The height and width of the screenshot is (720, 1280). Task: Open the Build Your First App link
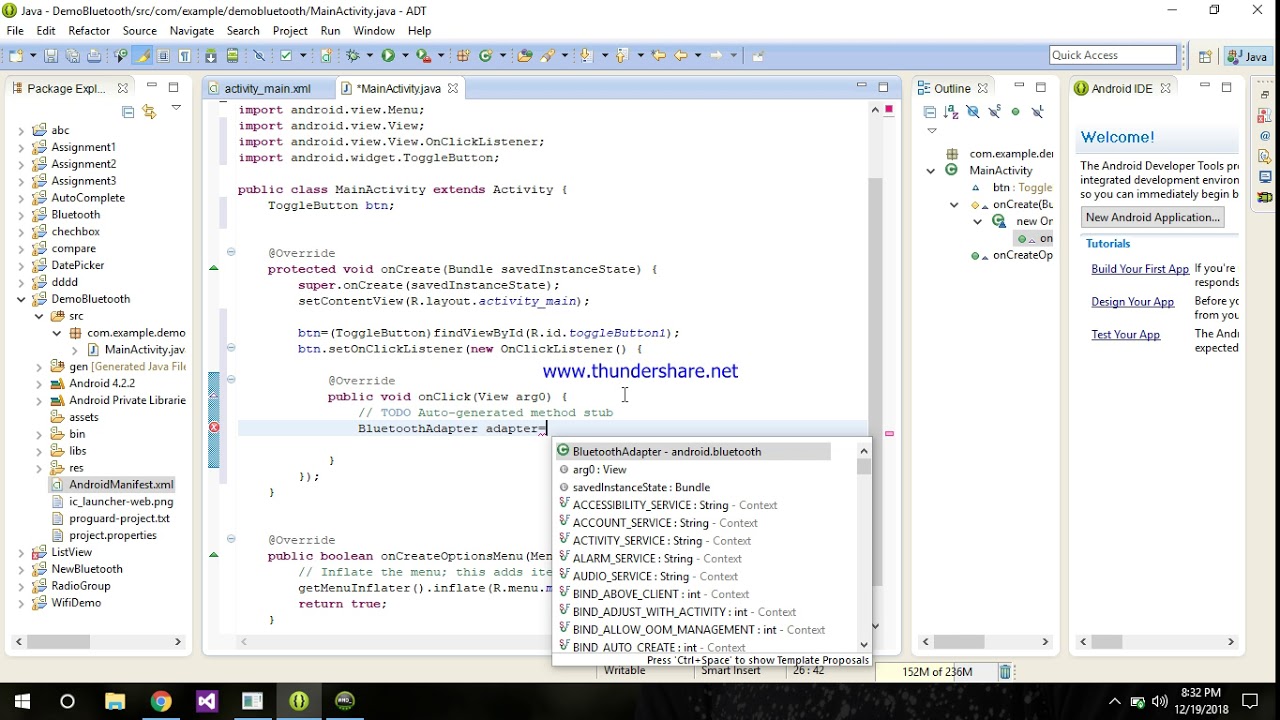click(1140, 269)
